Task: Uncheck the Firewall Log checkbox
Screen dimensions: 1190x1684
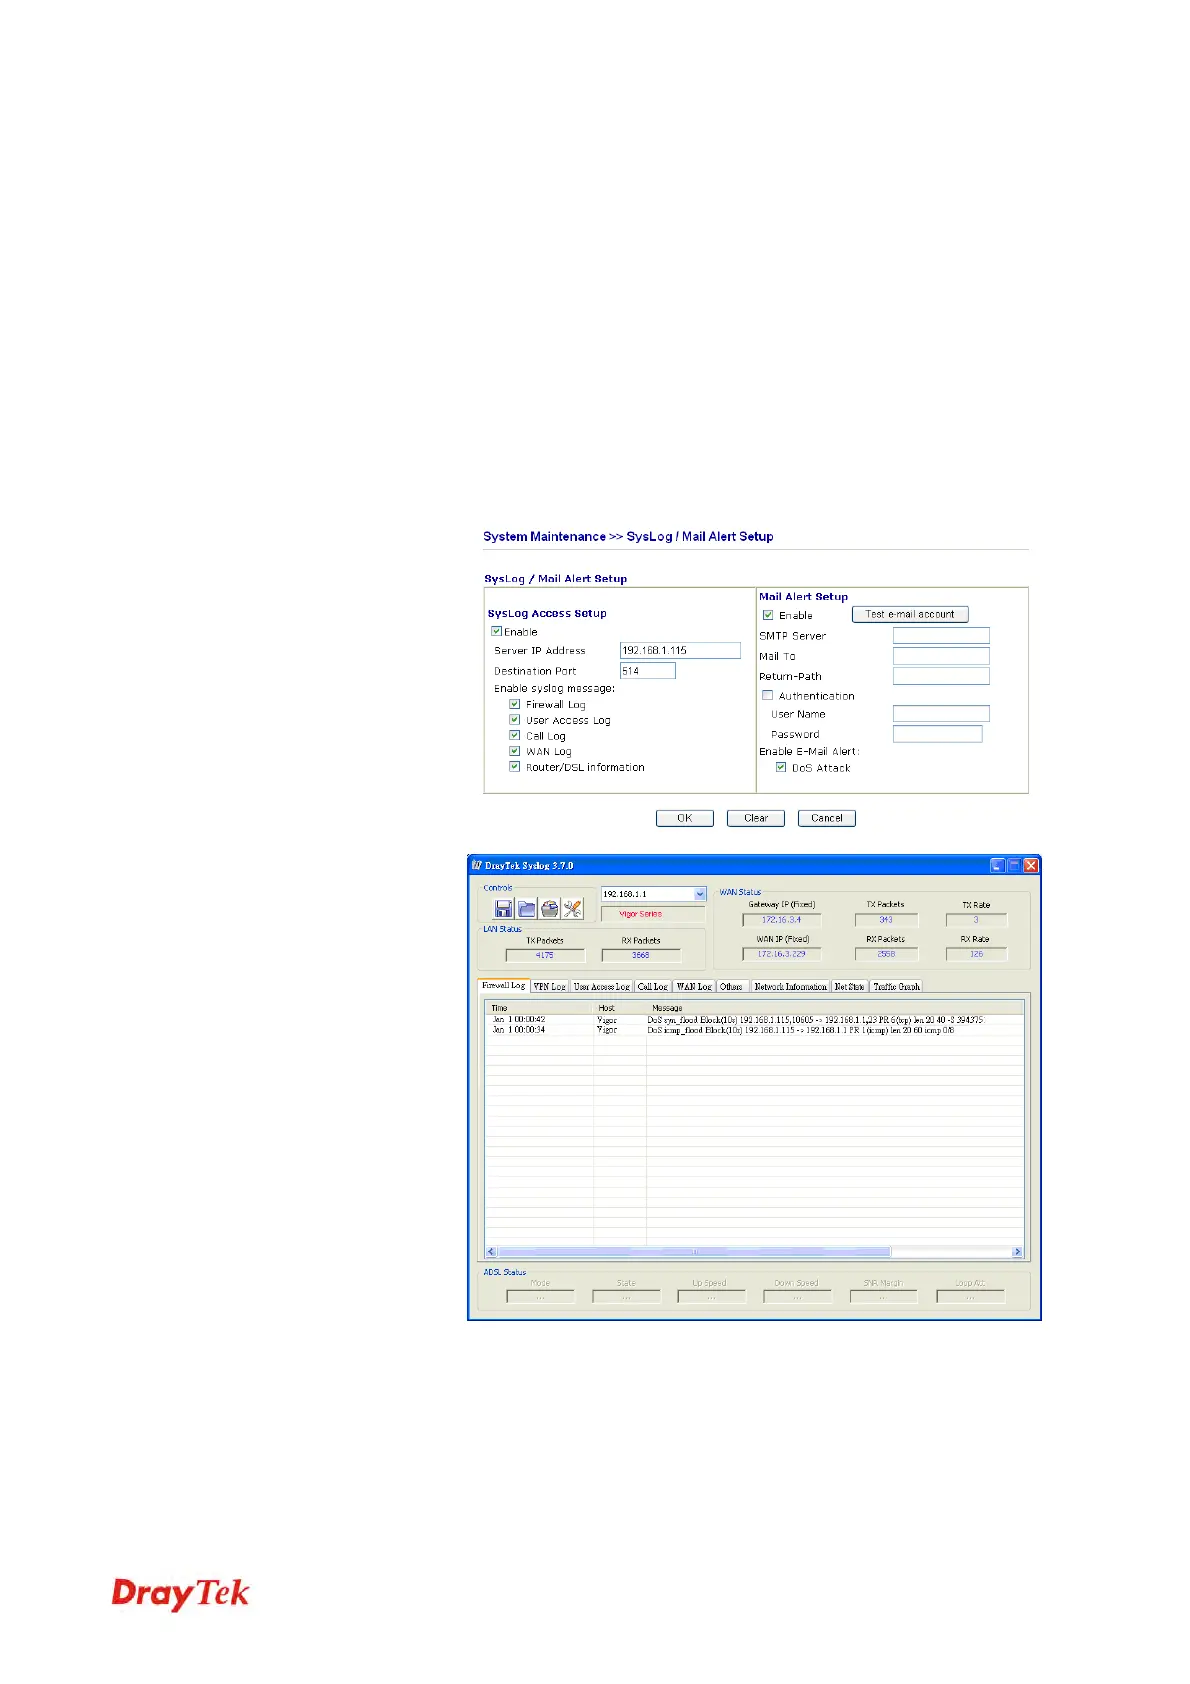Action: click(x=514, y=704)
